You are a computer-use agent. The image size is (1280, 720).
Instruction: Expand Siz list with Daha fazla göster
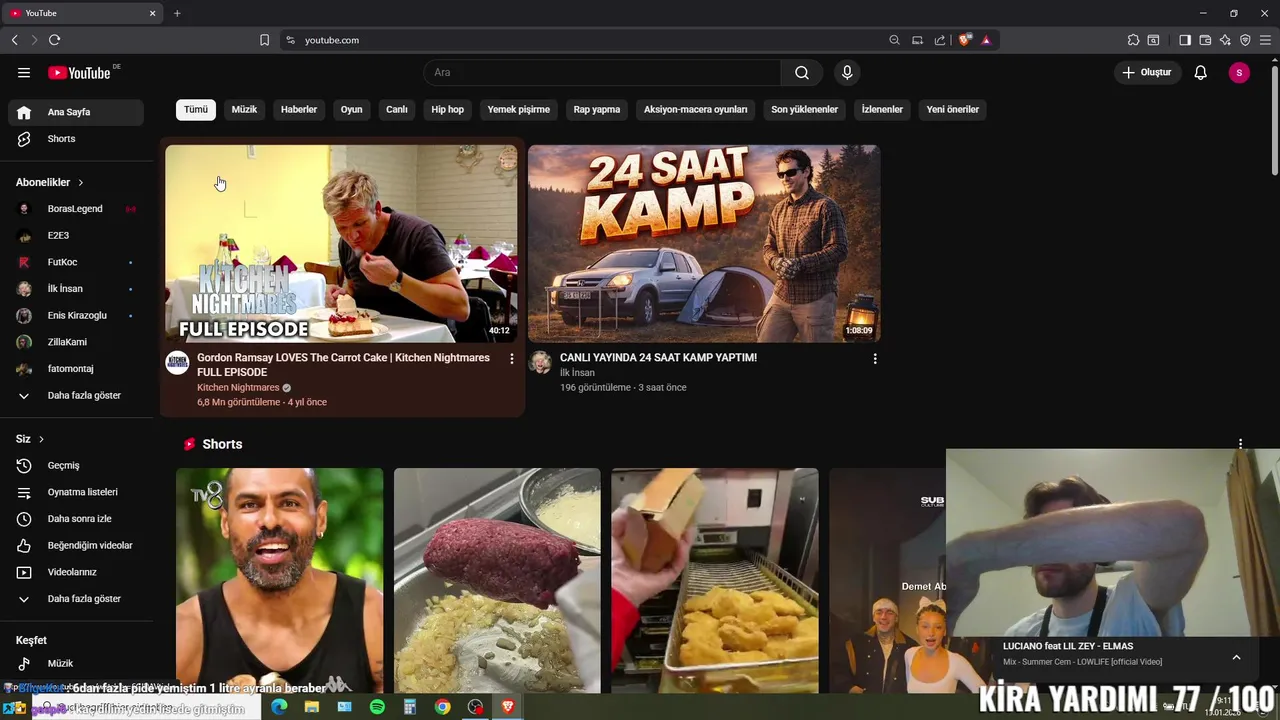click(x=76, y=599)
